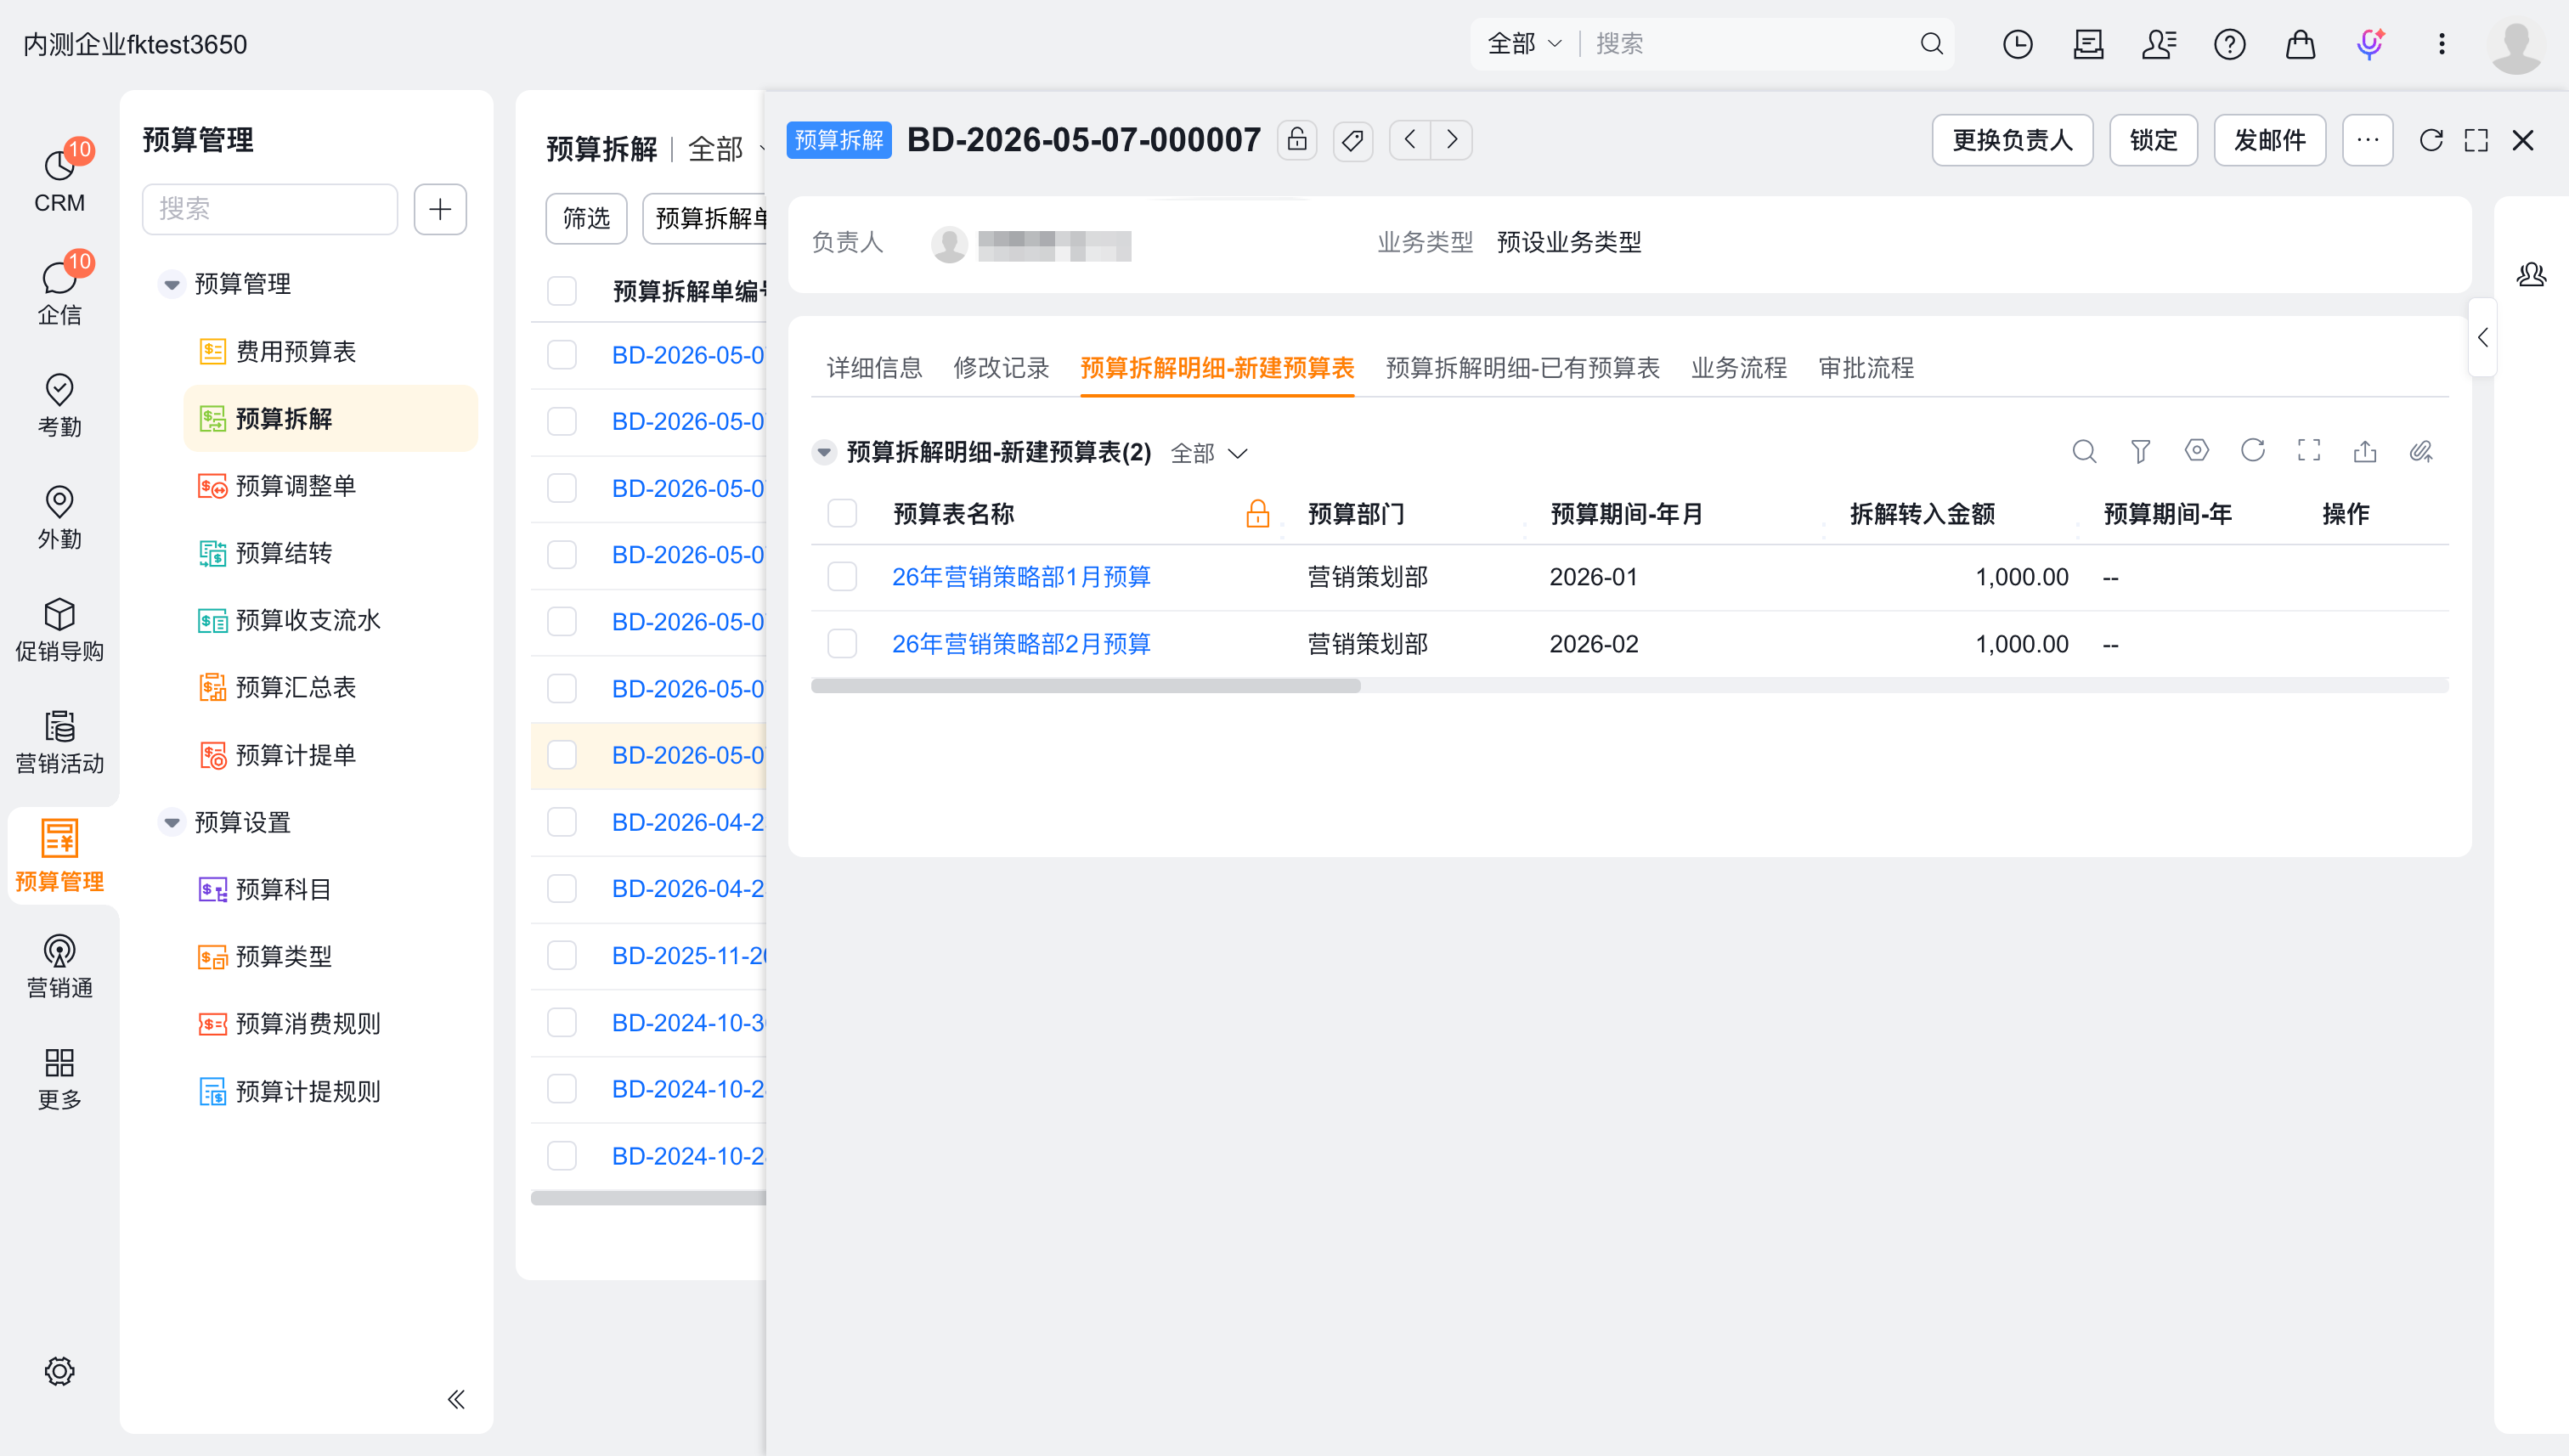The height and width of the screenshot is (1456, 2569).
Task: Switch to the 预算拆解明细-已有预算表 tab
Action: click(1522, 368)
